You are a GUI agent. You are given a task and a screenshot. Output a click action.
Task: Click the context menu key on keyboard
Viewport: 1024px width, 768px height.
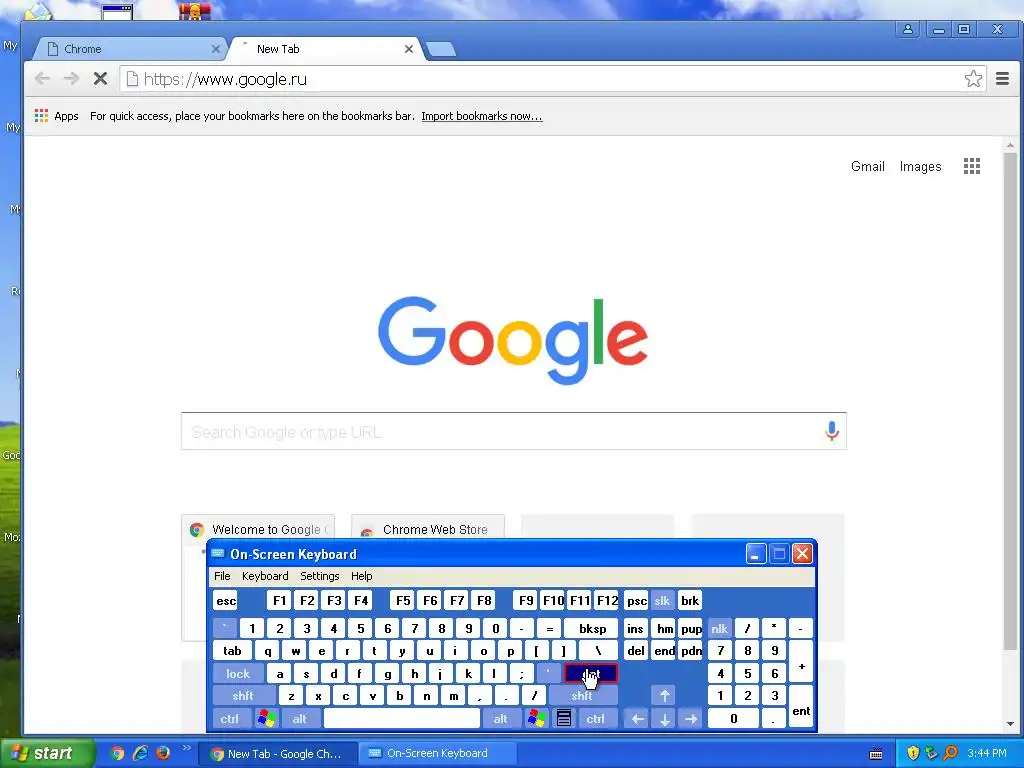(x=564, y=718)
